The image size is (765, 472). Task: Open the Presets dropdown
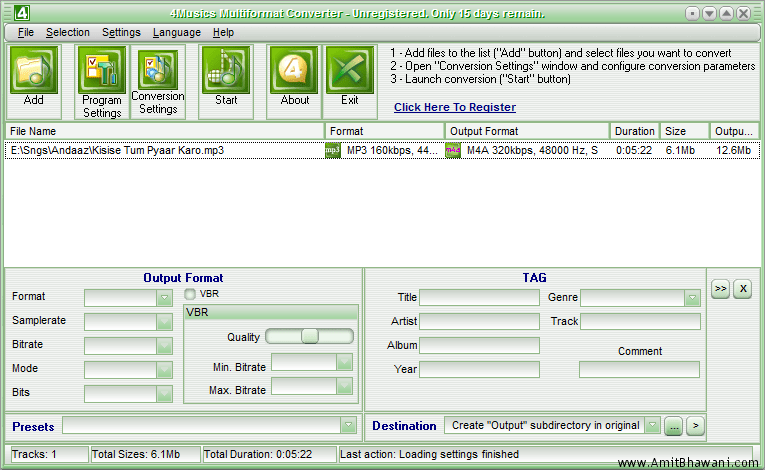tap(348, 426)
